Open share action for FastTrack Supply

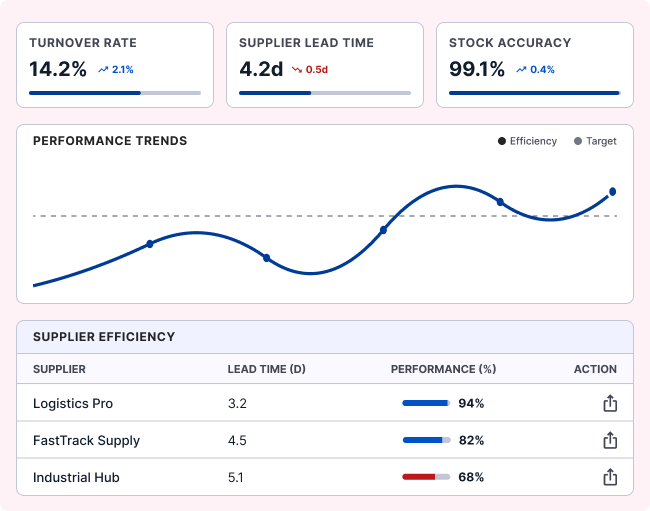pyautogui.click(x=610, y=440)
